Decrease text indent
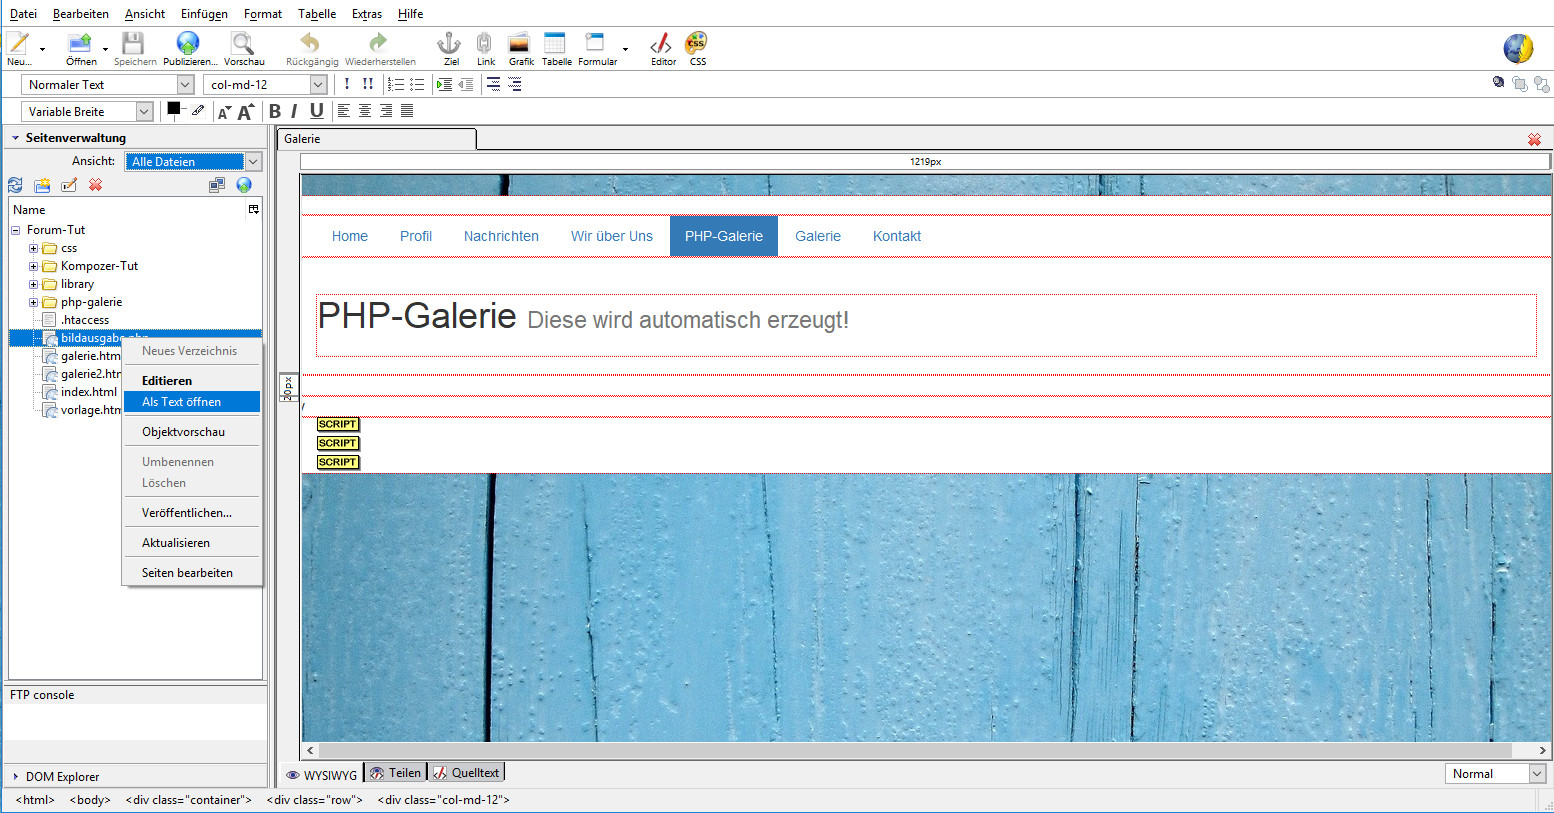Screen dimensions: 1554x813 pos(466,85)
